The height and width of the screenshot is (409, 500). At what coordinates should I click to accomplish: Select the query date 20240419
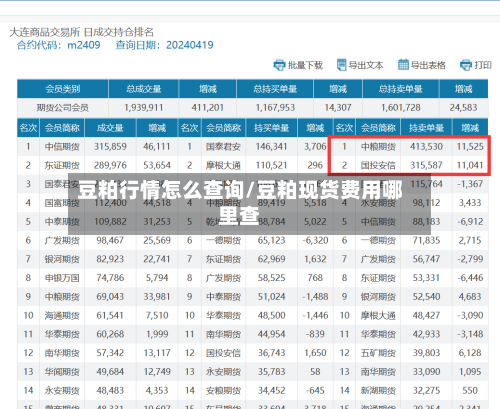point(190,45)
